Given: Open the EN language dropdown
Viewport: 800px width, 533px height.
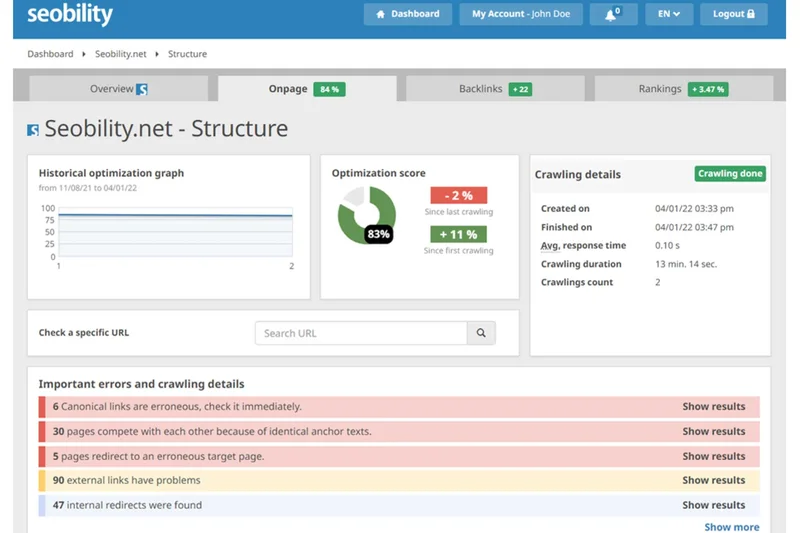Looking at the screenshot, I should coord(669,14).
